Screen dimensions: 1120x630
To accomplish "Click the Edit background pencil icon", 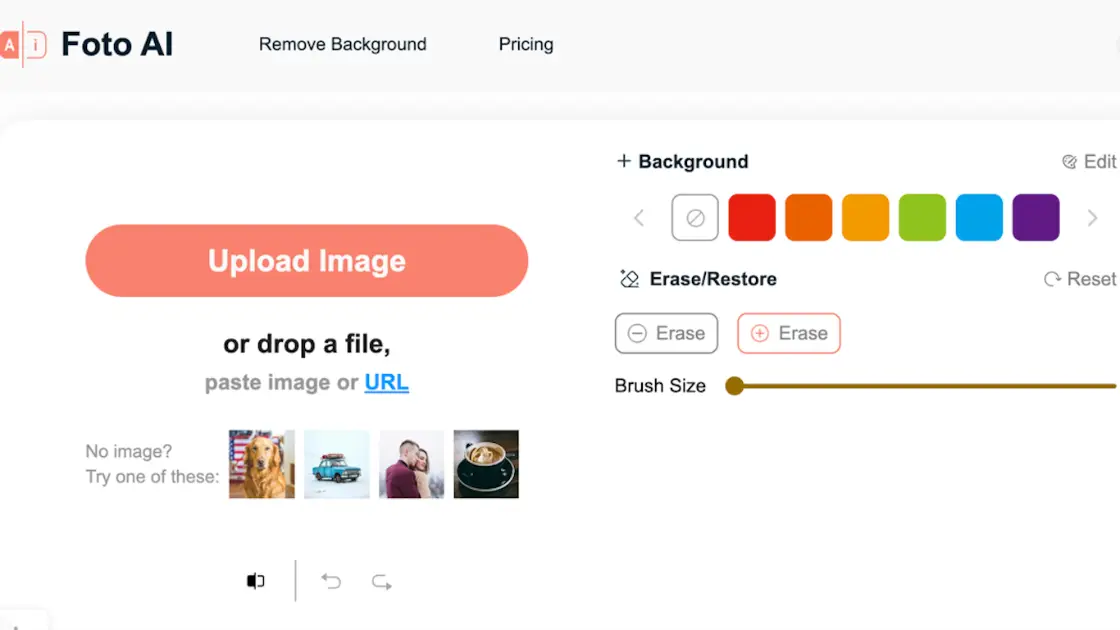I will click(1069, 162).
